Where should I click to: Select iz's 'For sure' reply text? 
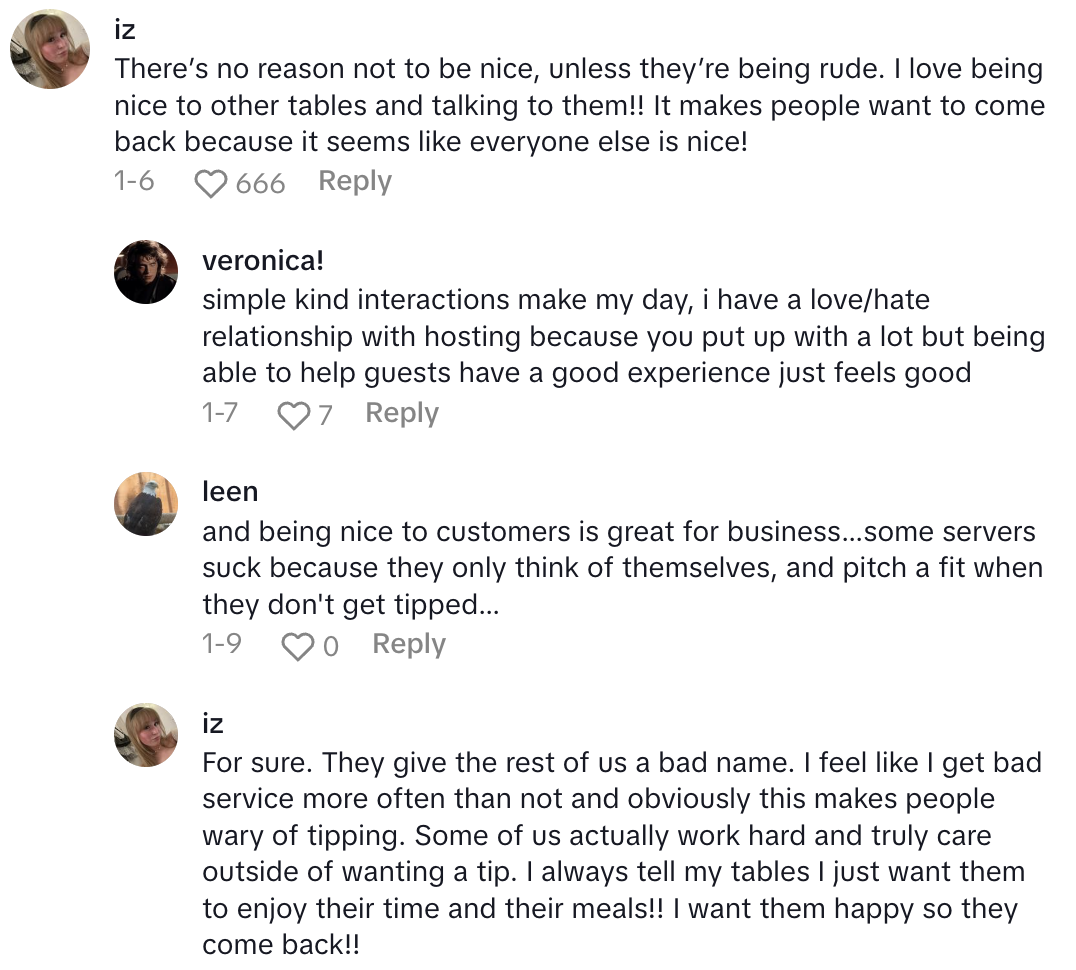tap(621, 854)
